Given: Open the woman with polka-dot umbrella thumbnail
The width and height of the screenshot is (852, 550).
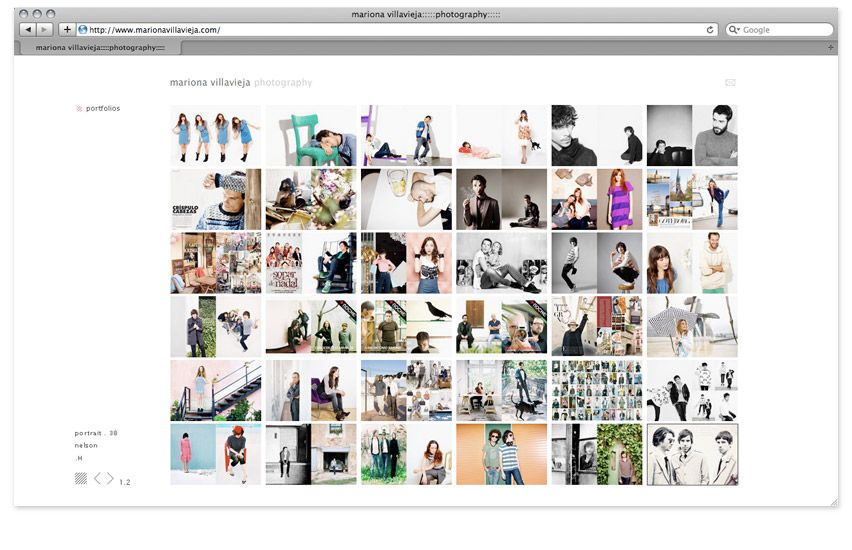Looking at the screenshot, I should pyautogui.click(x=692, y=327).
